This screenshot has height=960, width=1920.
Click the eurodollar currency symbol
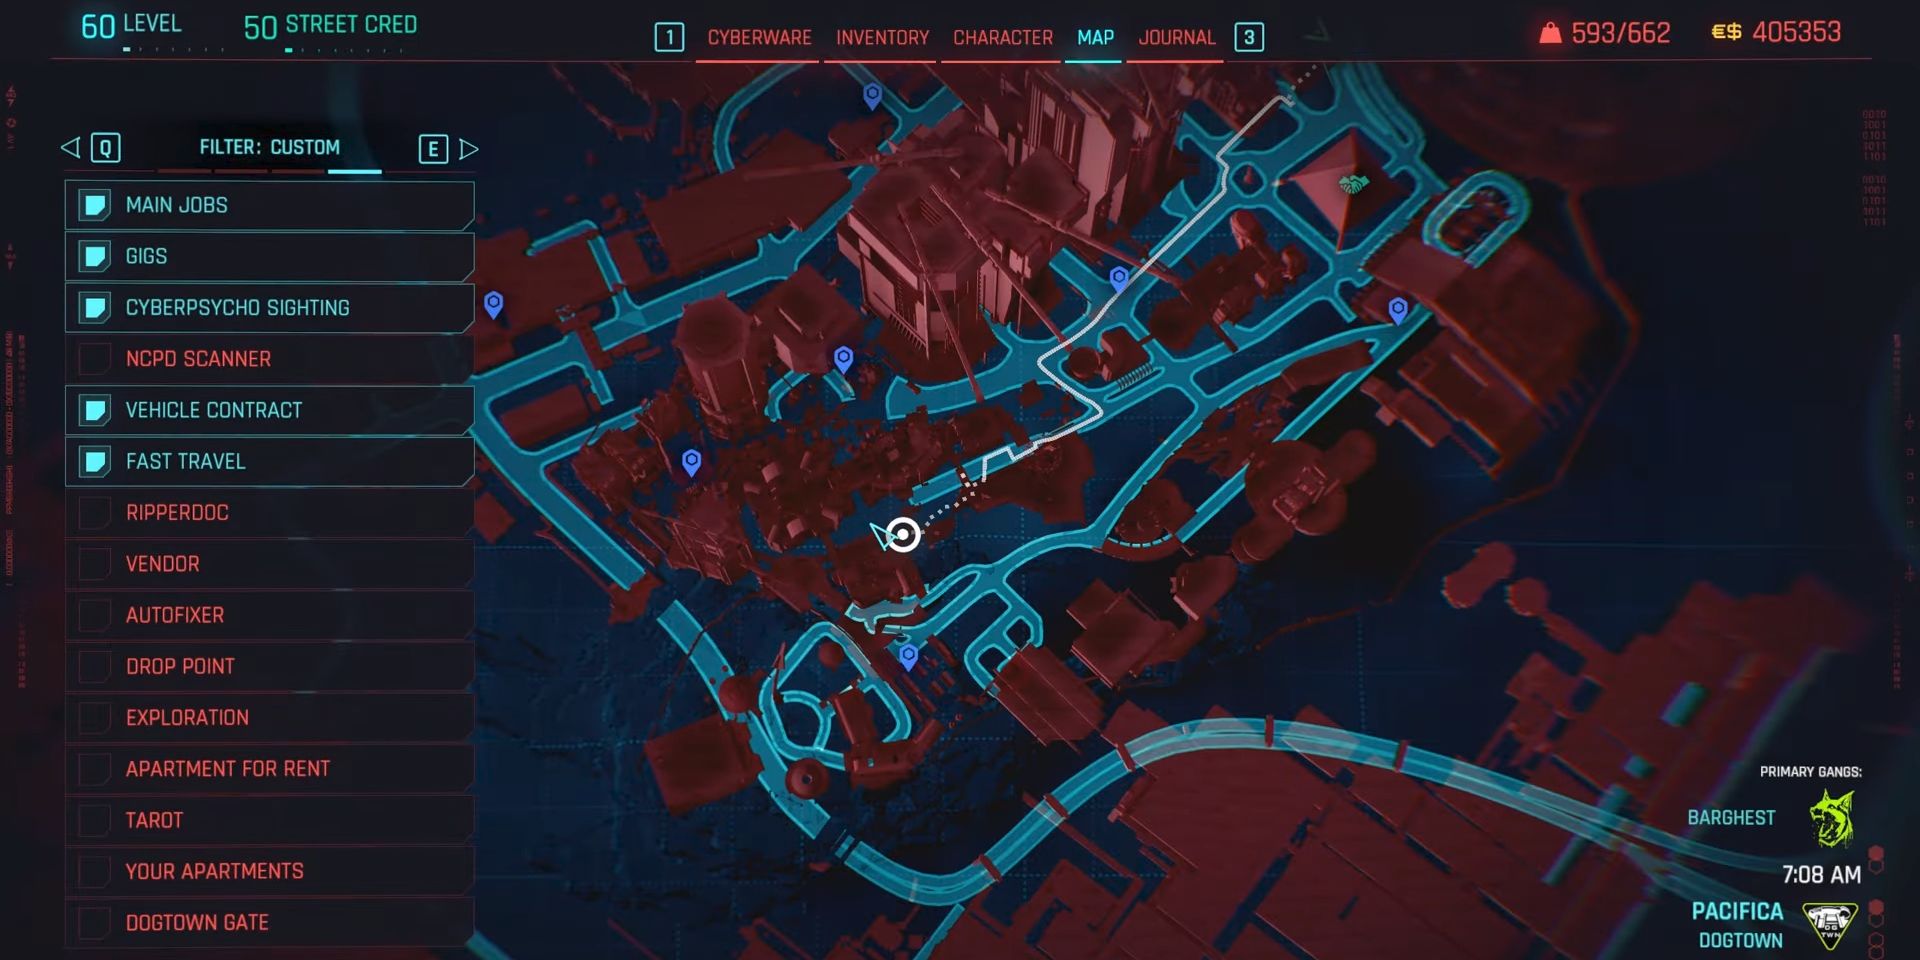(1726, 33)
